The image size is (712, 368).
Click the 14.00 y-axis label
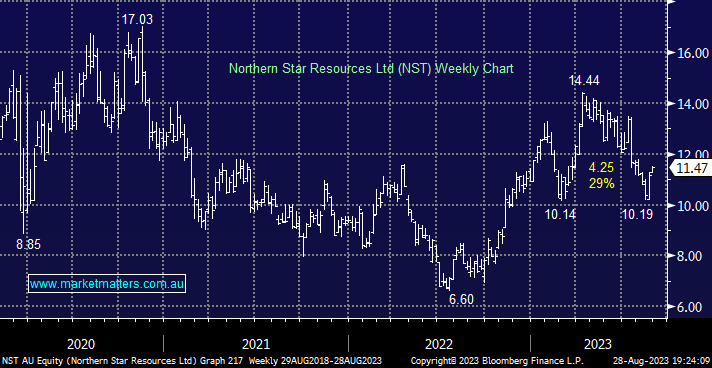point(693,104)
